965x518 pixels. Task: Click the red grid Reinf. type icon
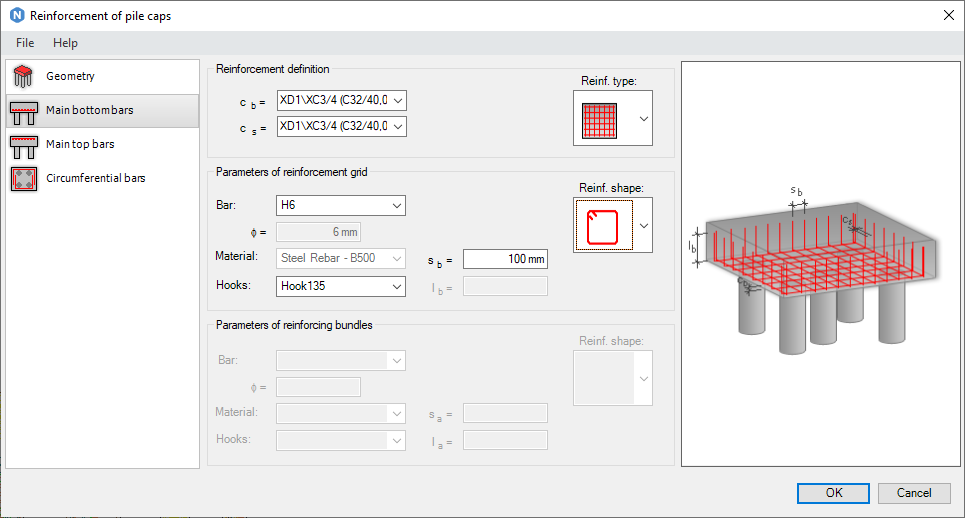coord(602,119)
